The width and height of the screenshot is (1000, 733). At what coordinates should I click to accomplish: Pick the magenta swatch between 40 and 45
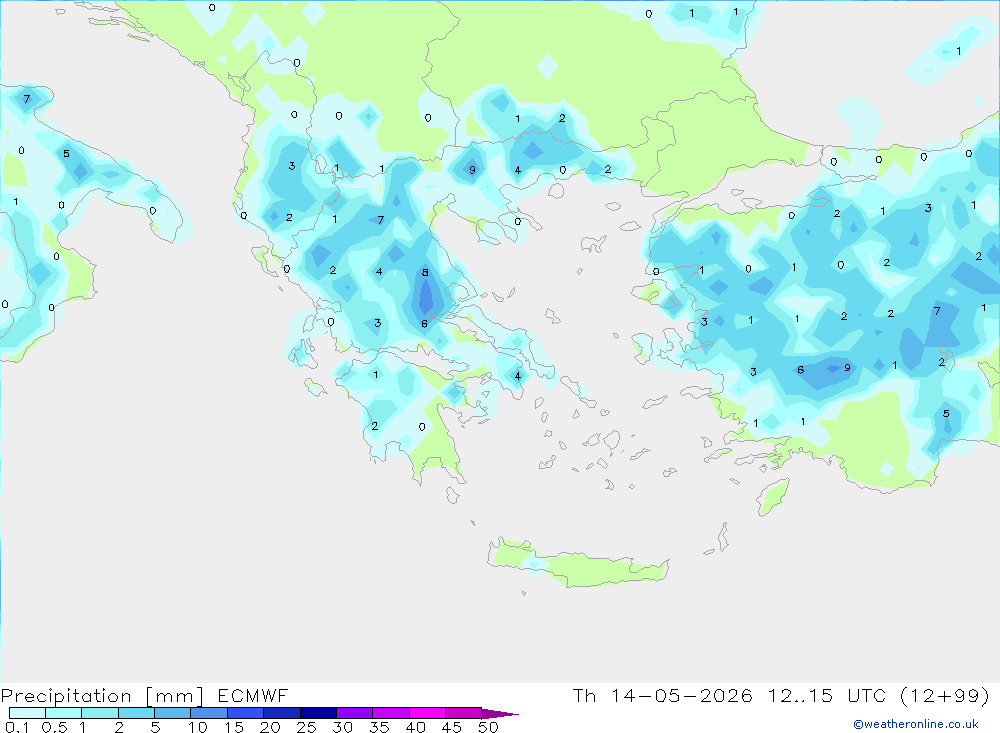(x=427, y=713)
